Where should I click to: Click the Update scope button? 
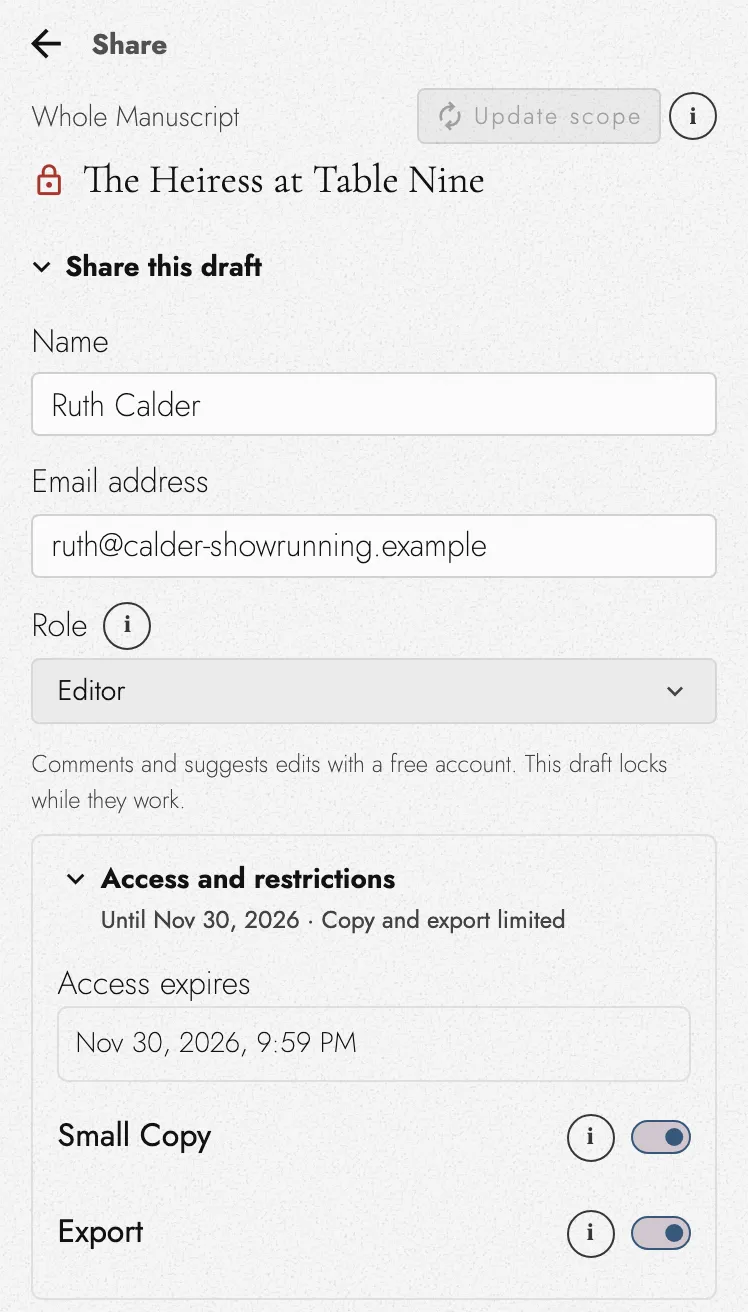pyautogui.click(x=539, y=116)
